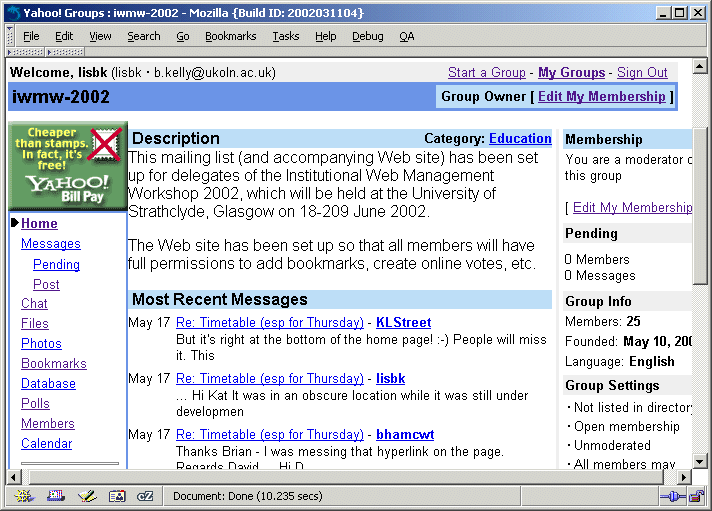The width and height of the screenshot is (712, 511).
Task: View the lisbk author profile link
Action: click(391, 378)
